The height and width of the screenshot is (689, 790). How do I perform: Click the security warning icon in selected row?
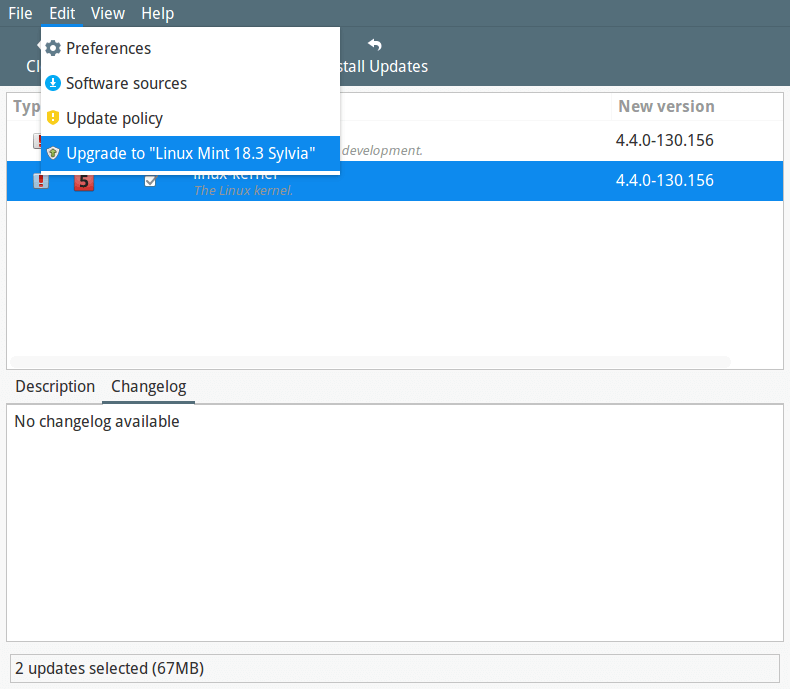(41, 181)
